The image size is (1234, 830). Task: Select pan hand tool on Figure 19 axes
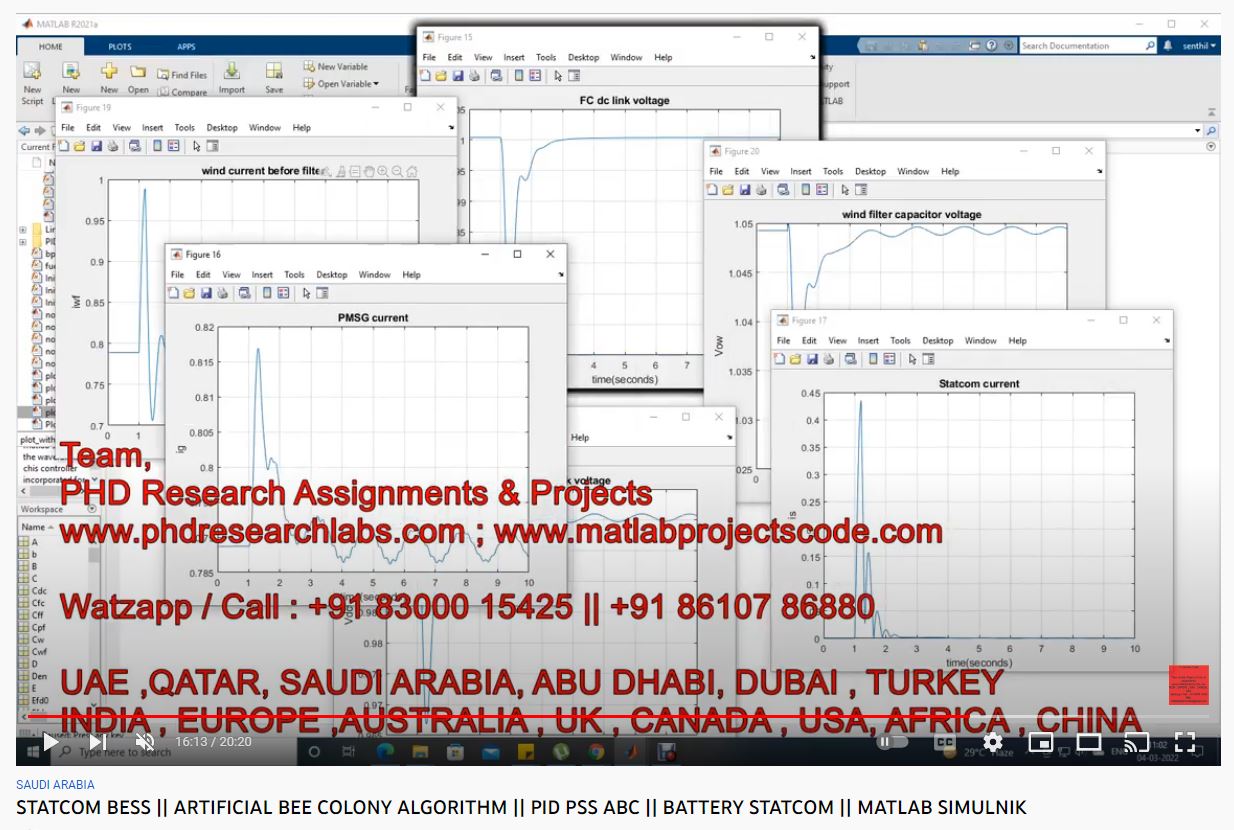coord(368,172)
